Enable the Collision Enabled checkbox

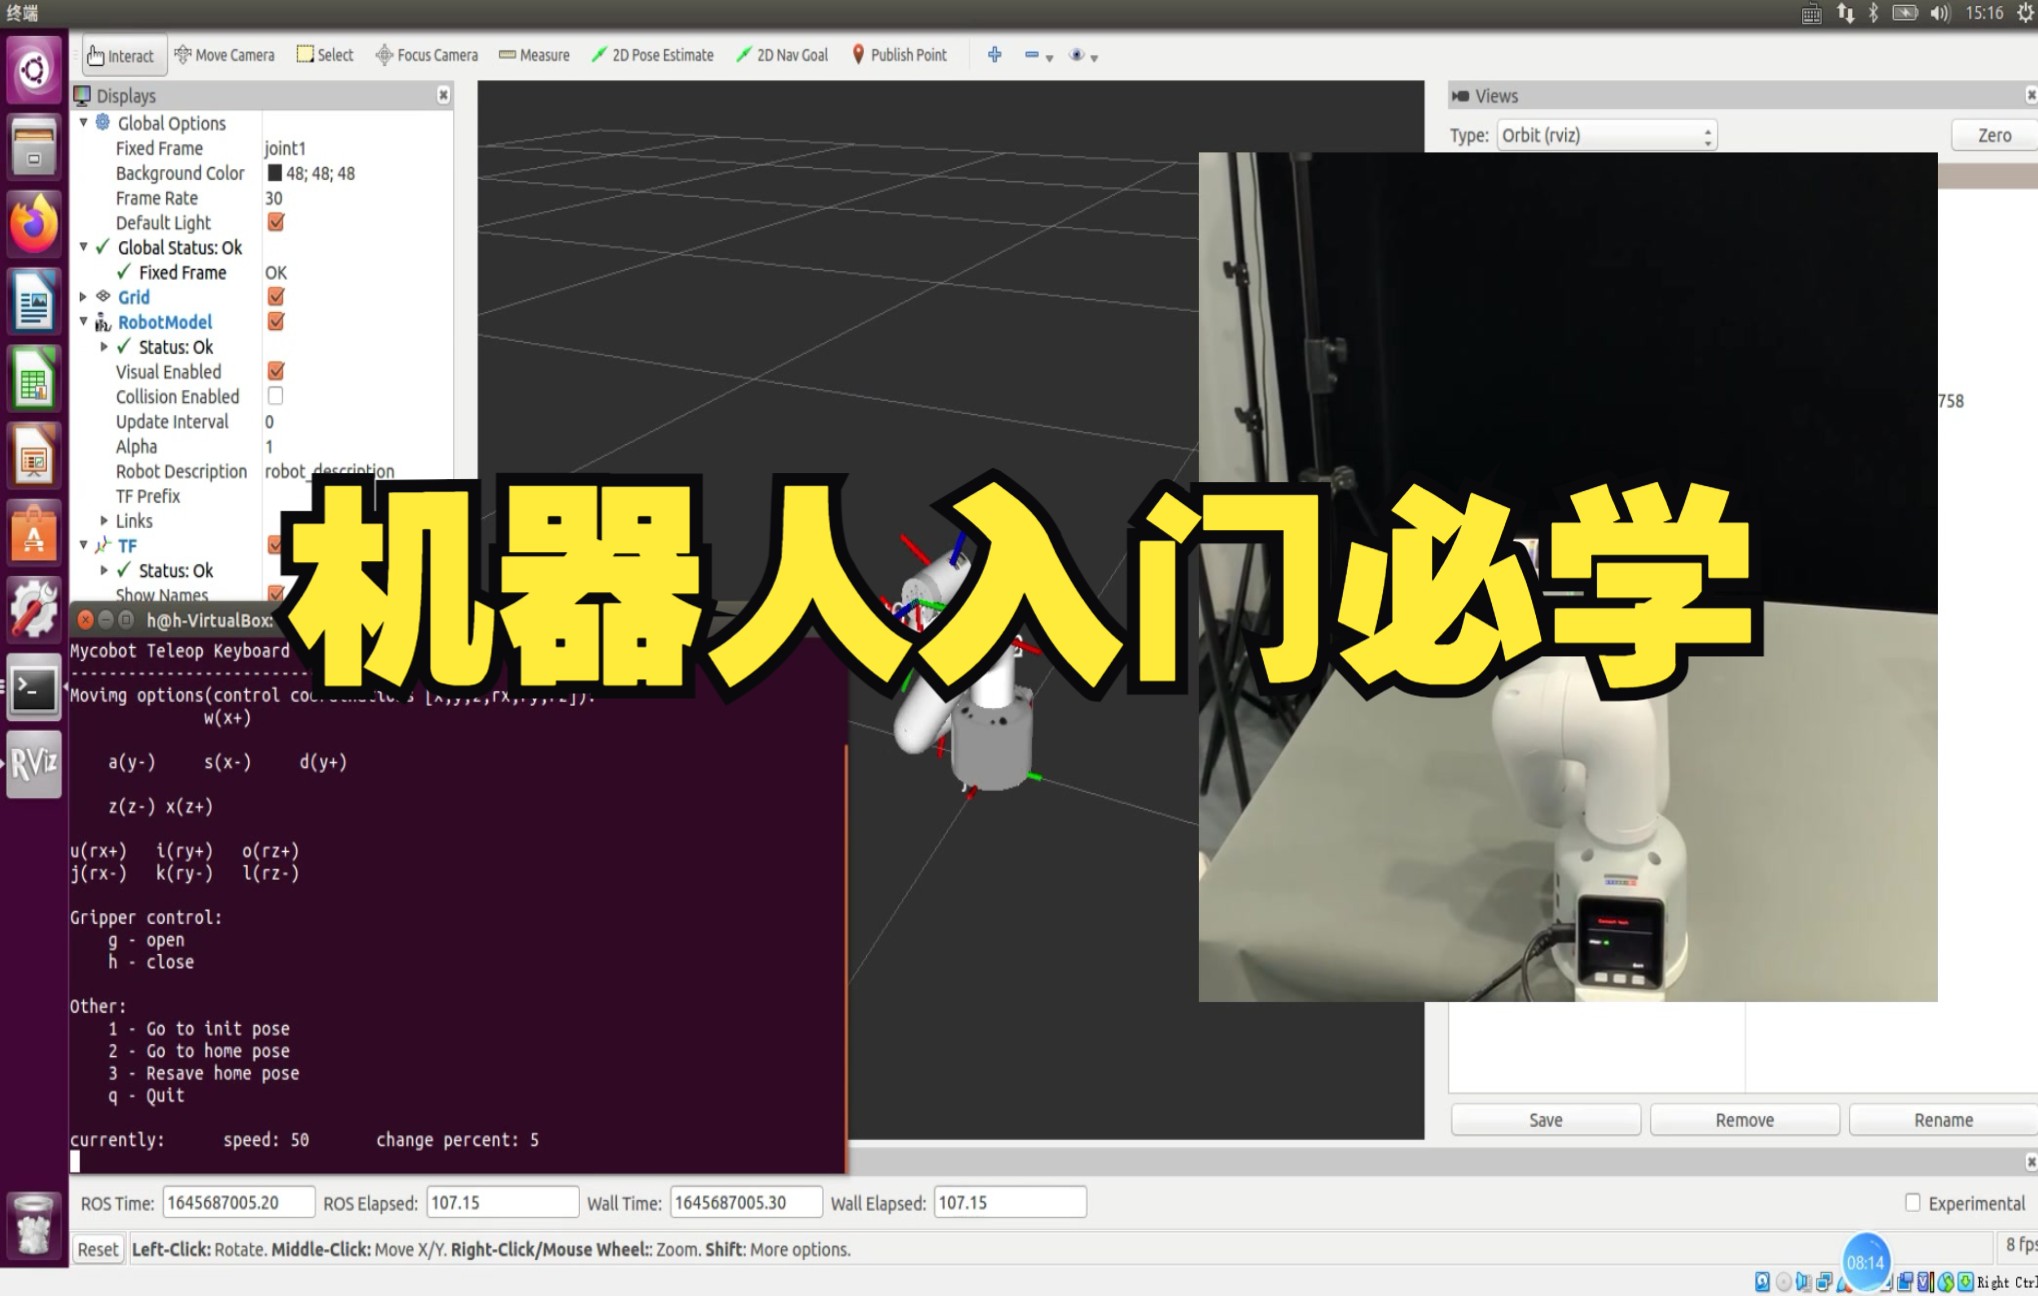click(275, 396)
